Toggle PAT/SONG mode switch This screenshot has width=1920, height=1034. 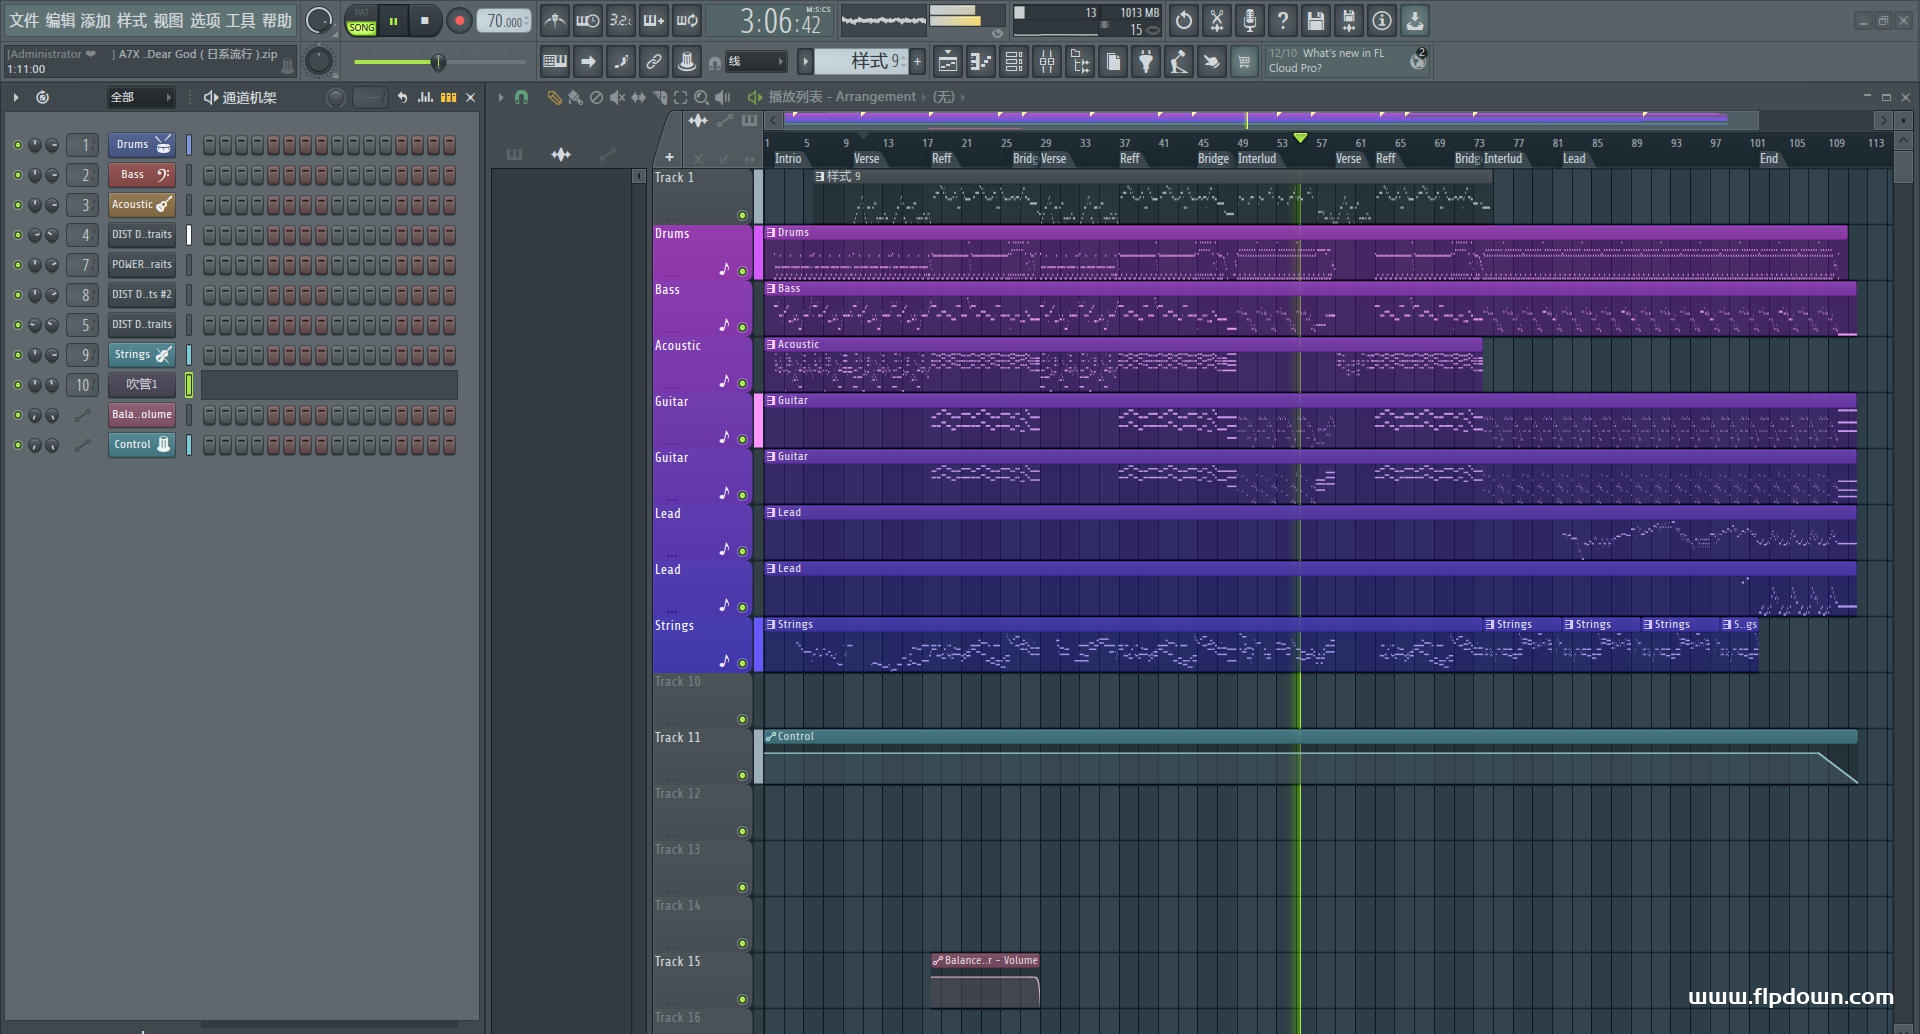361,21
